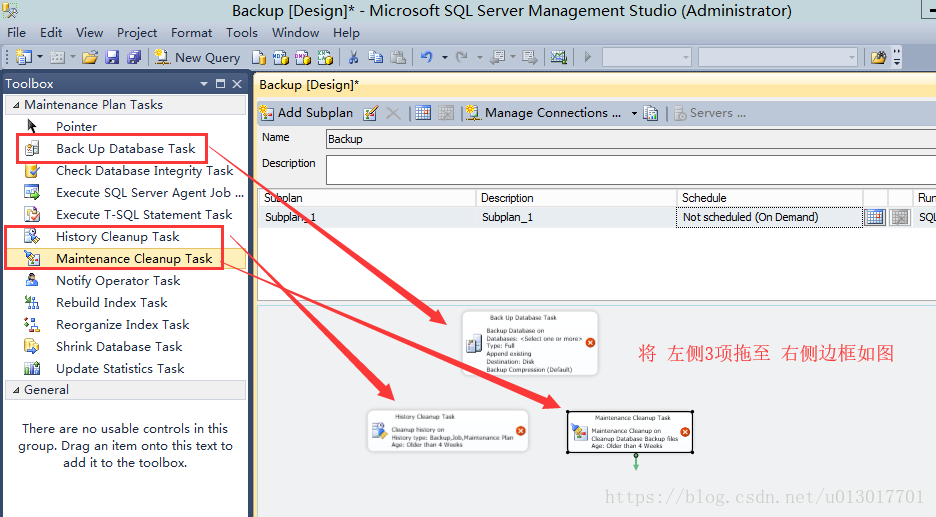Viewport: 936px width, 517px height.
Task: Click in the plan Name input field
Action: [630, 139]
